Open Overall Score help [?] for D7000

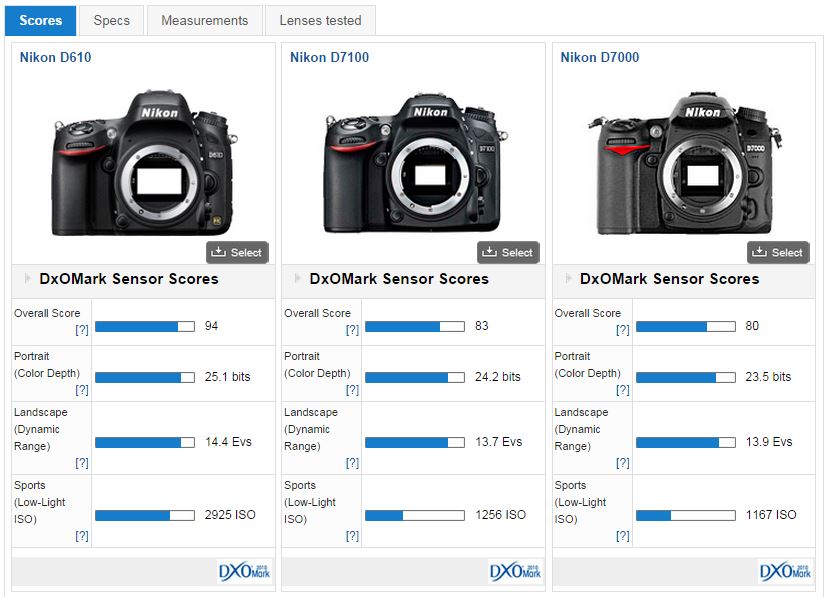tap(623, 330)
